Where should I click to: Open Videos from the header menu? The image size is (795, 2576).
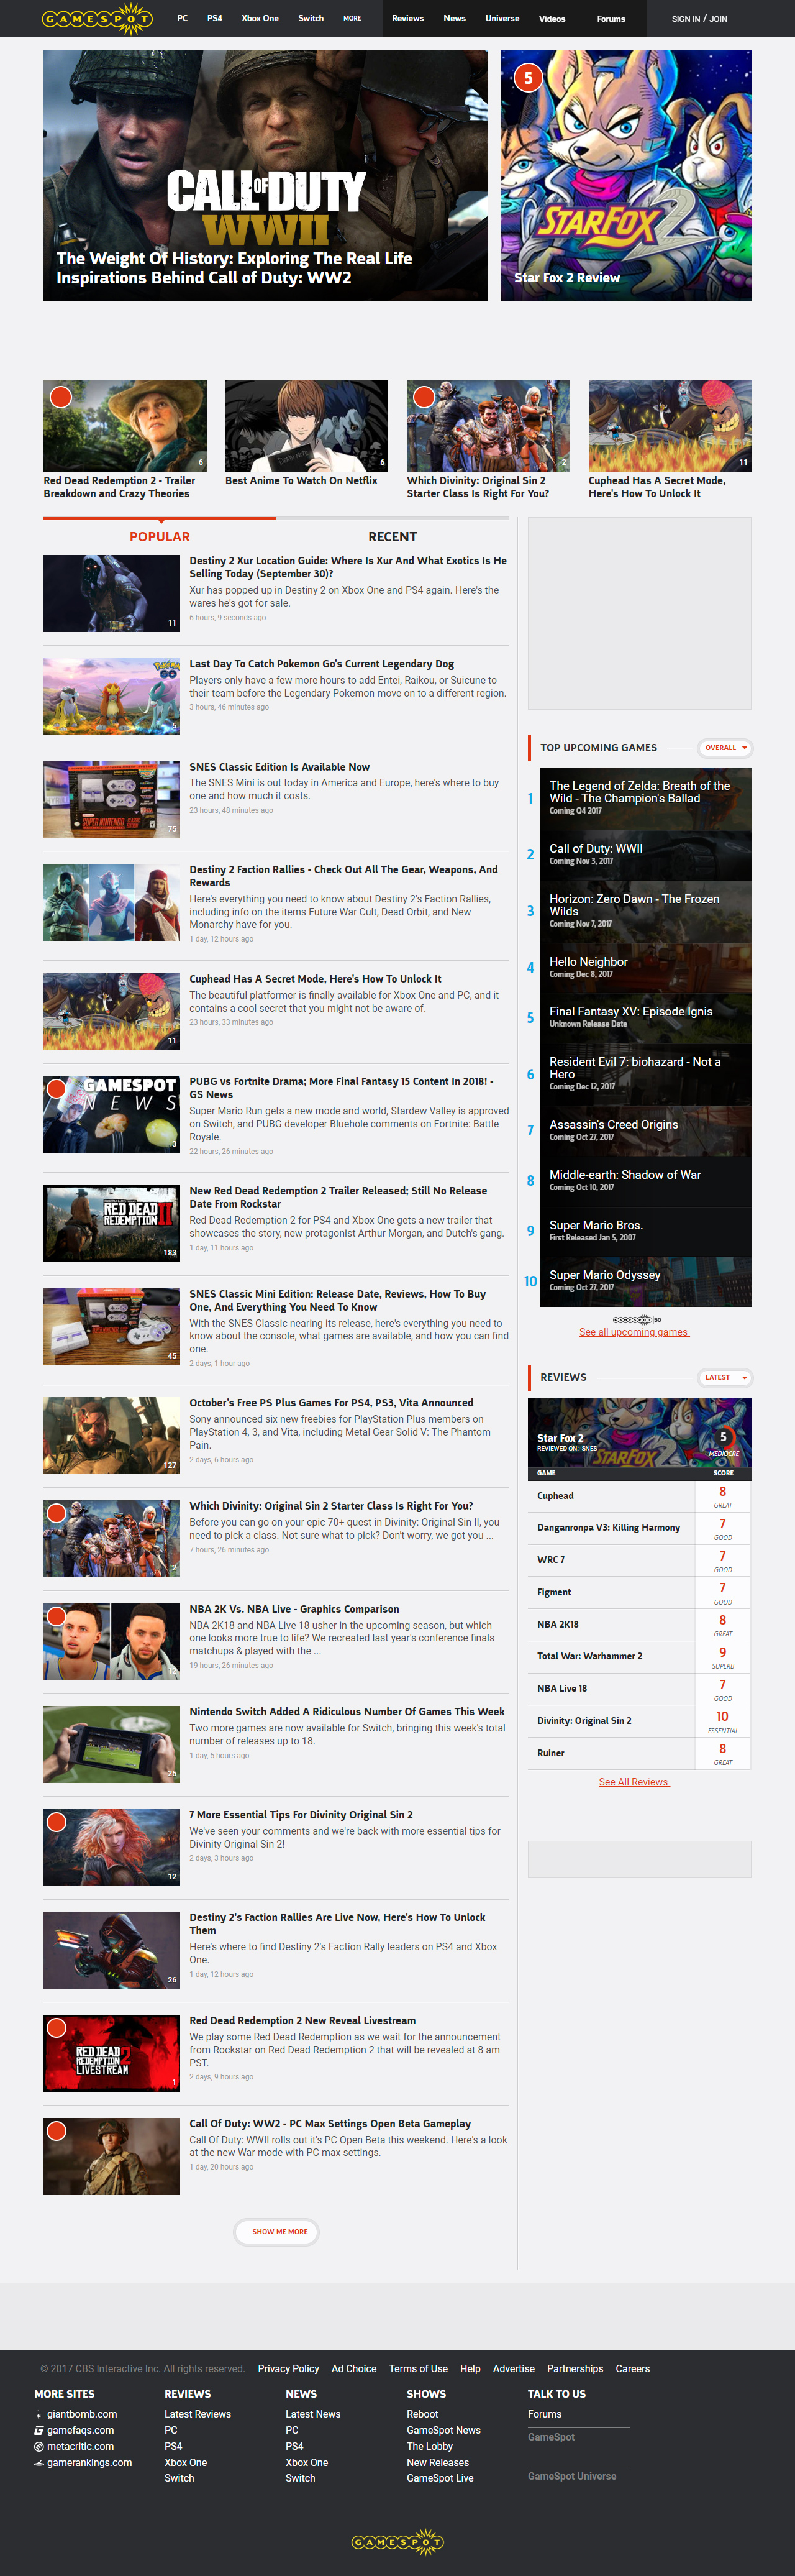pos(552,18)
